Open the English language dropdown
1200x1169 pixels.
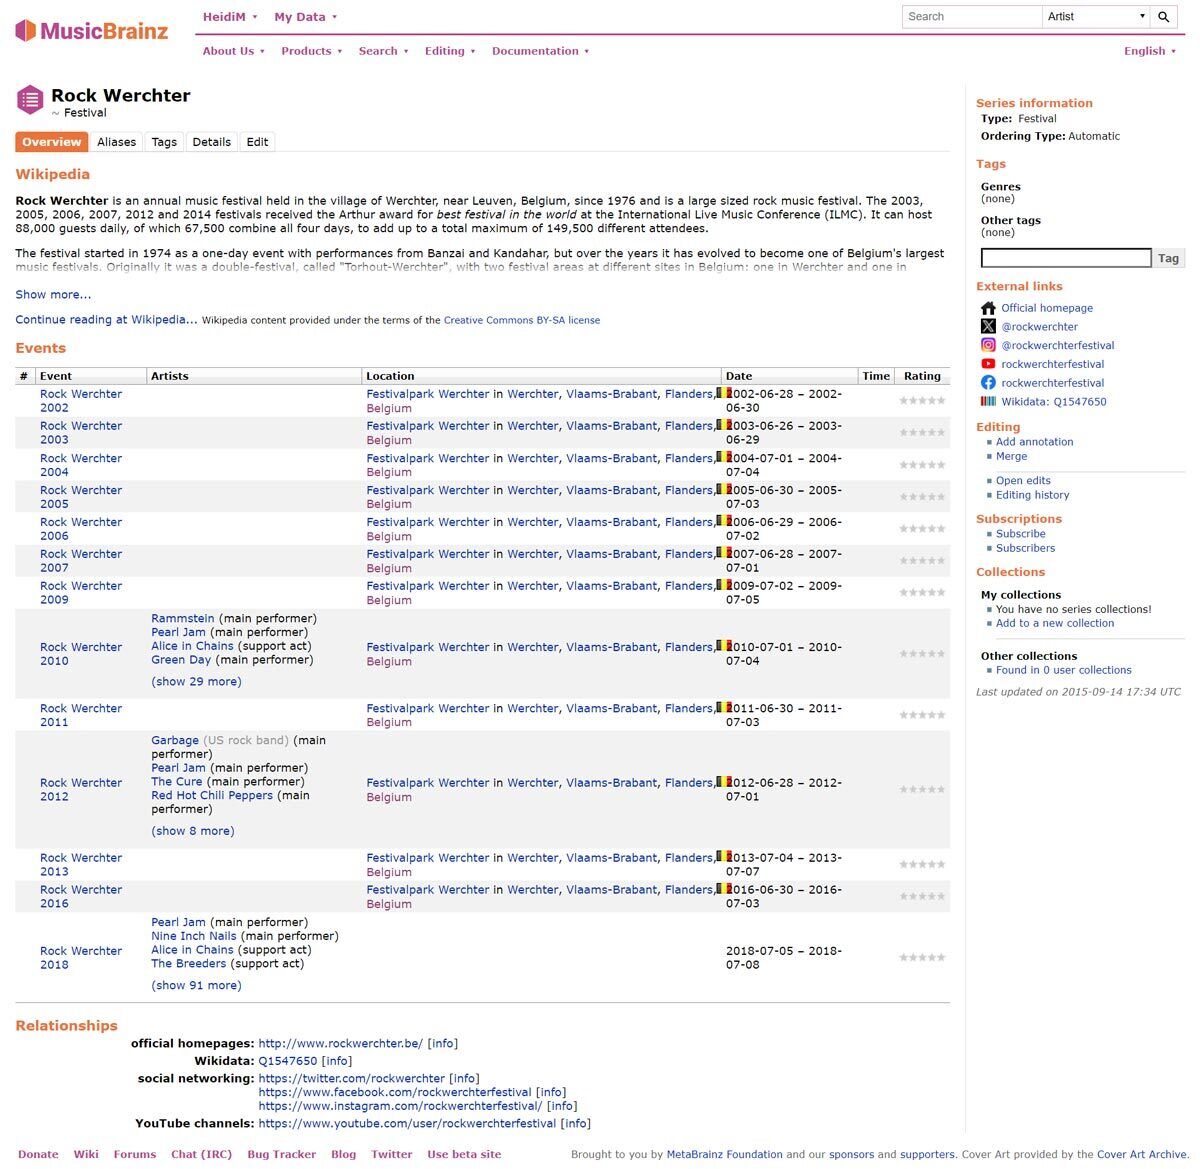[1150, 51]
